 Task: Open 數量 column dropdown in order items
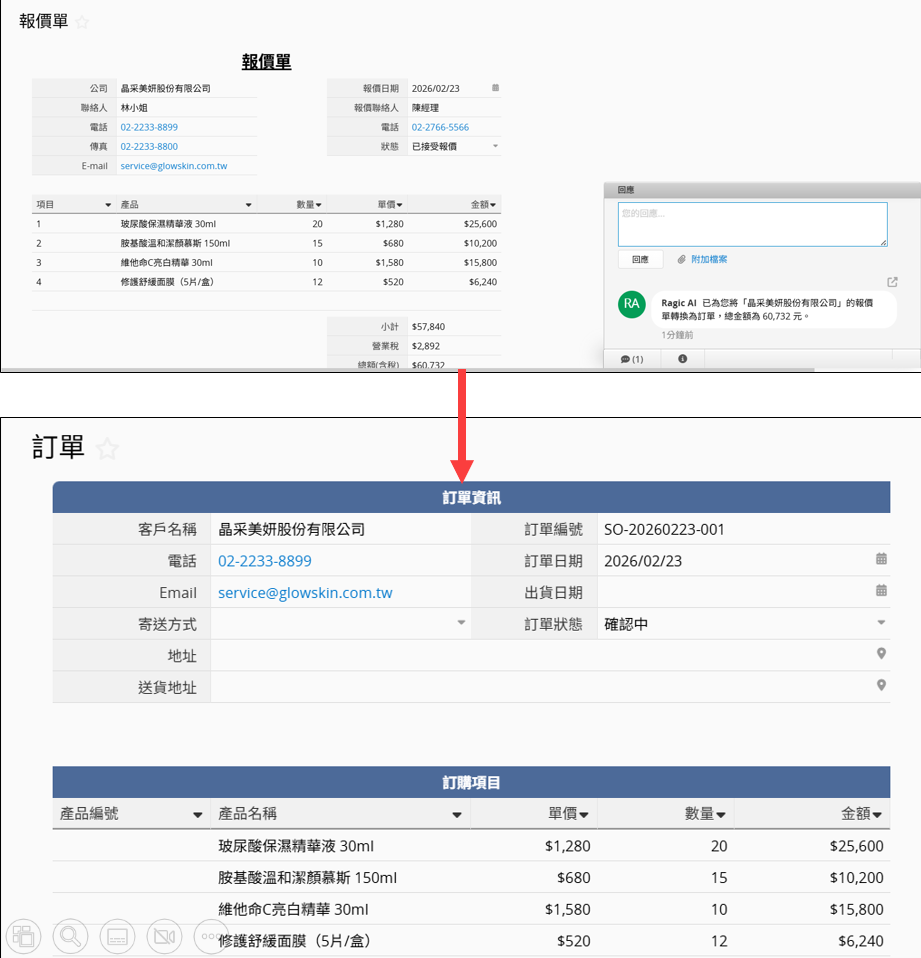pos(721,815)
